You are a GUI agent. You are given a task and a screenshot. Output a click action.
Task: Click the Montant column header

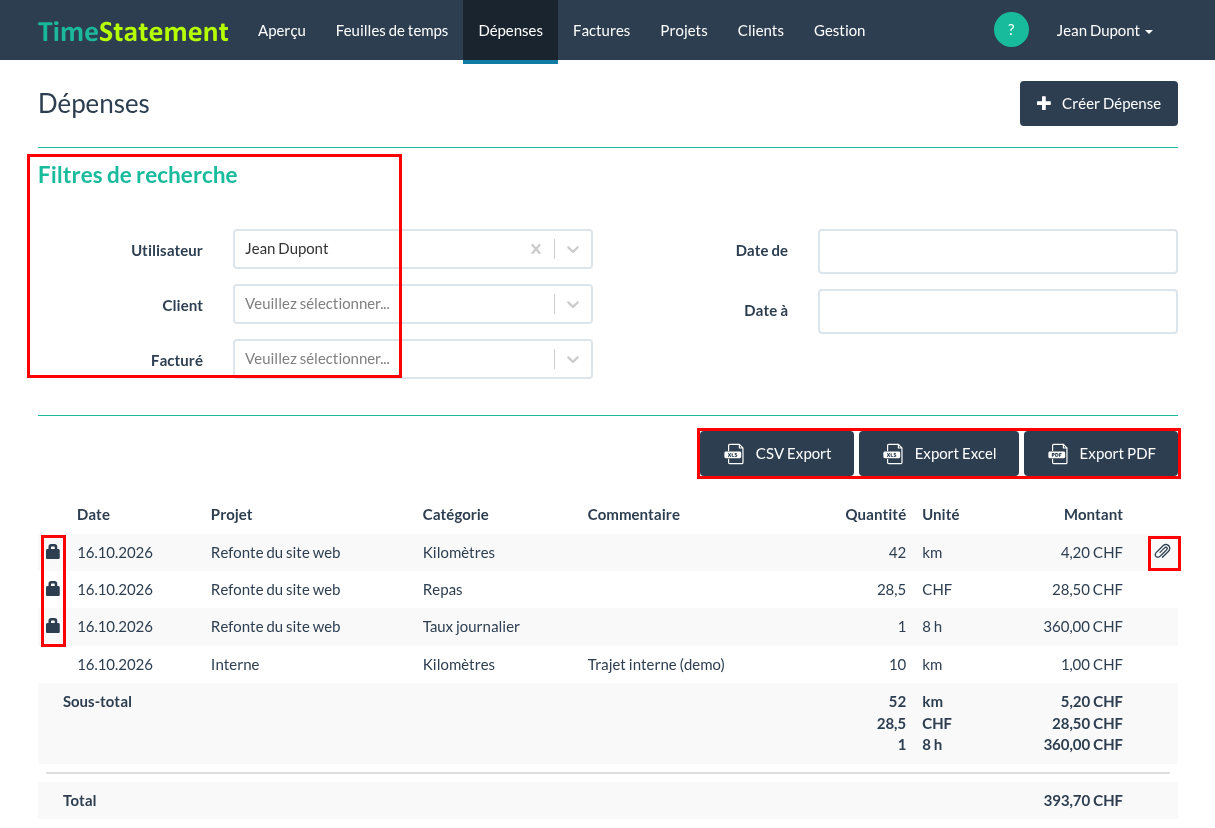[1093, 515]
